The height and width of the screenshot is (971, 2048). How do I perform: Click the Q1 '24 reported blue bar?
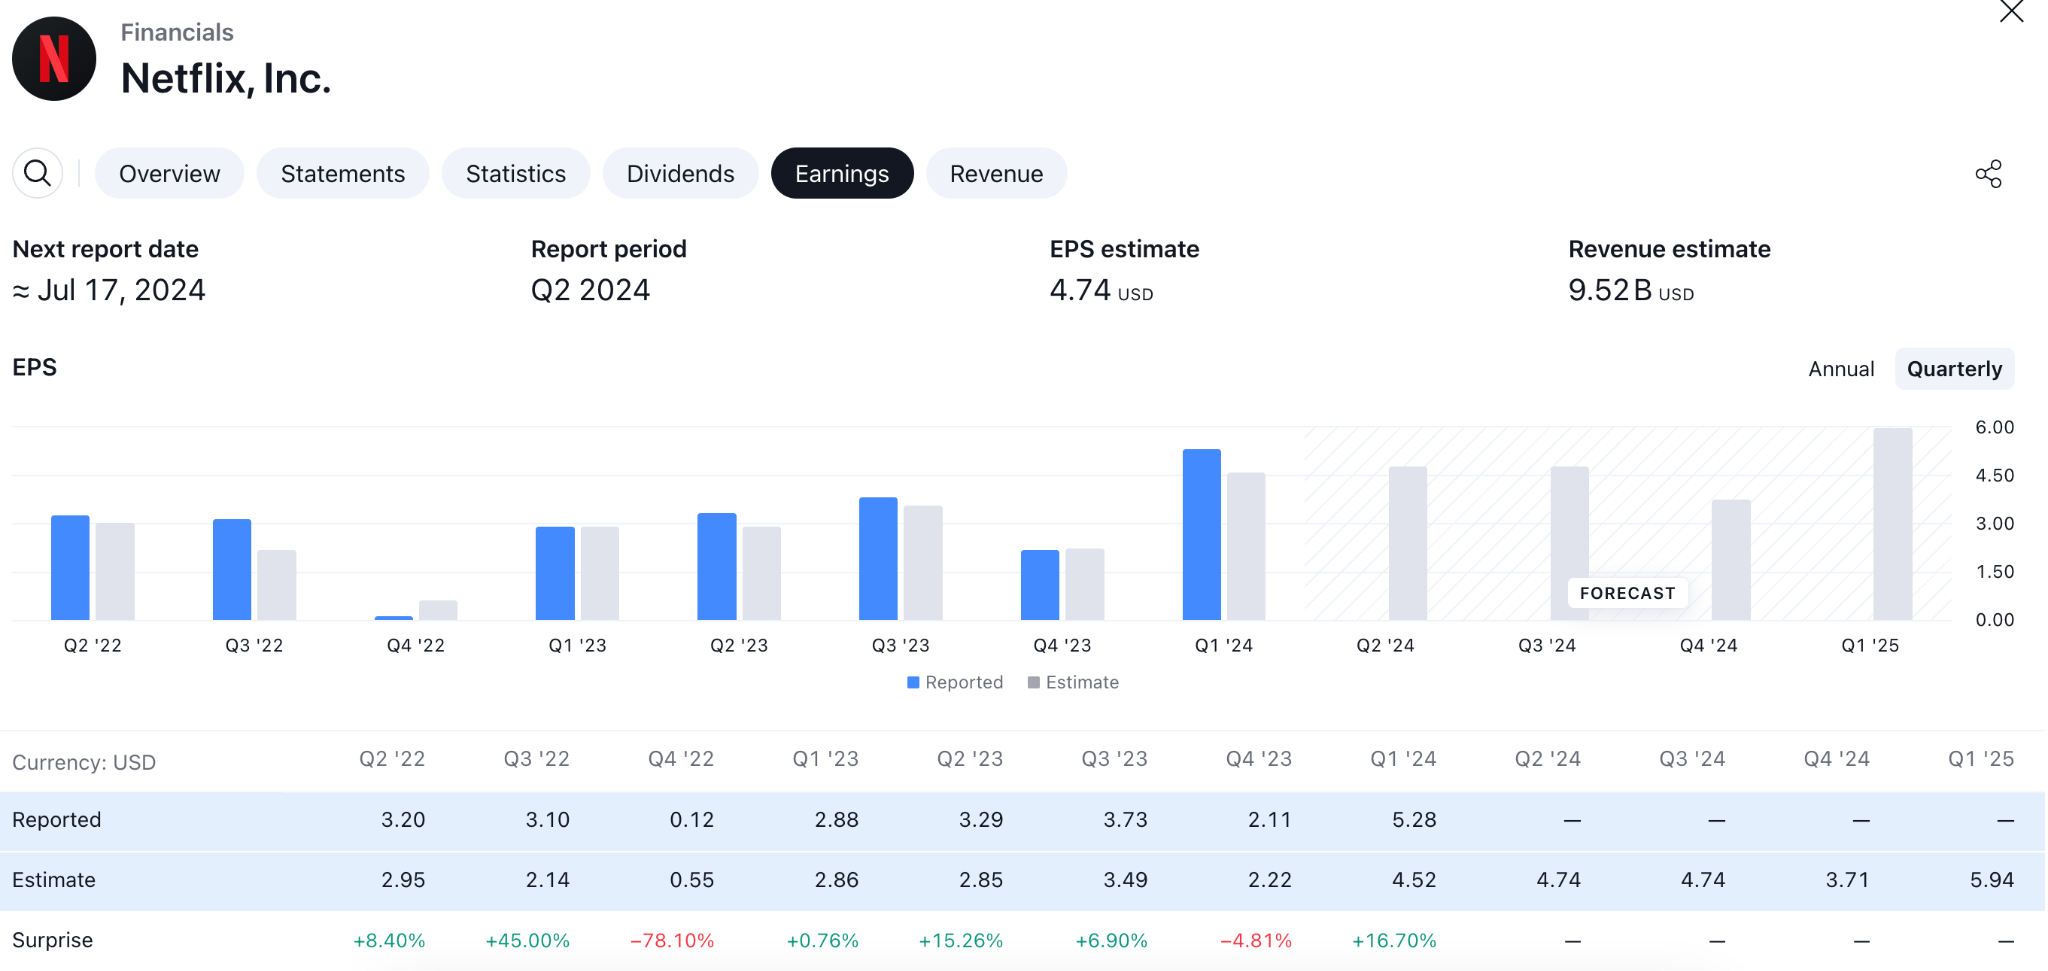click(x=1201, y=535)
